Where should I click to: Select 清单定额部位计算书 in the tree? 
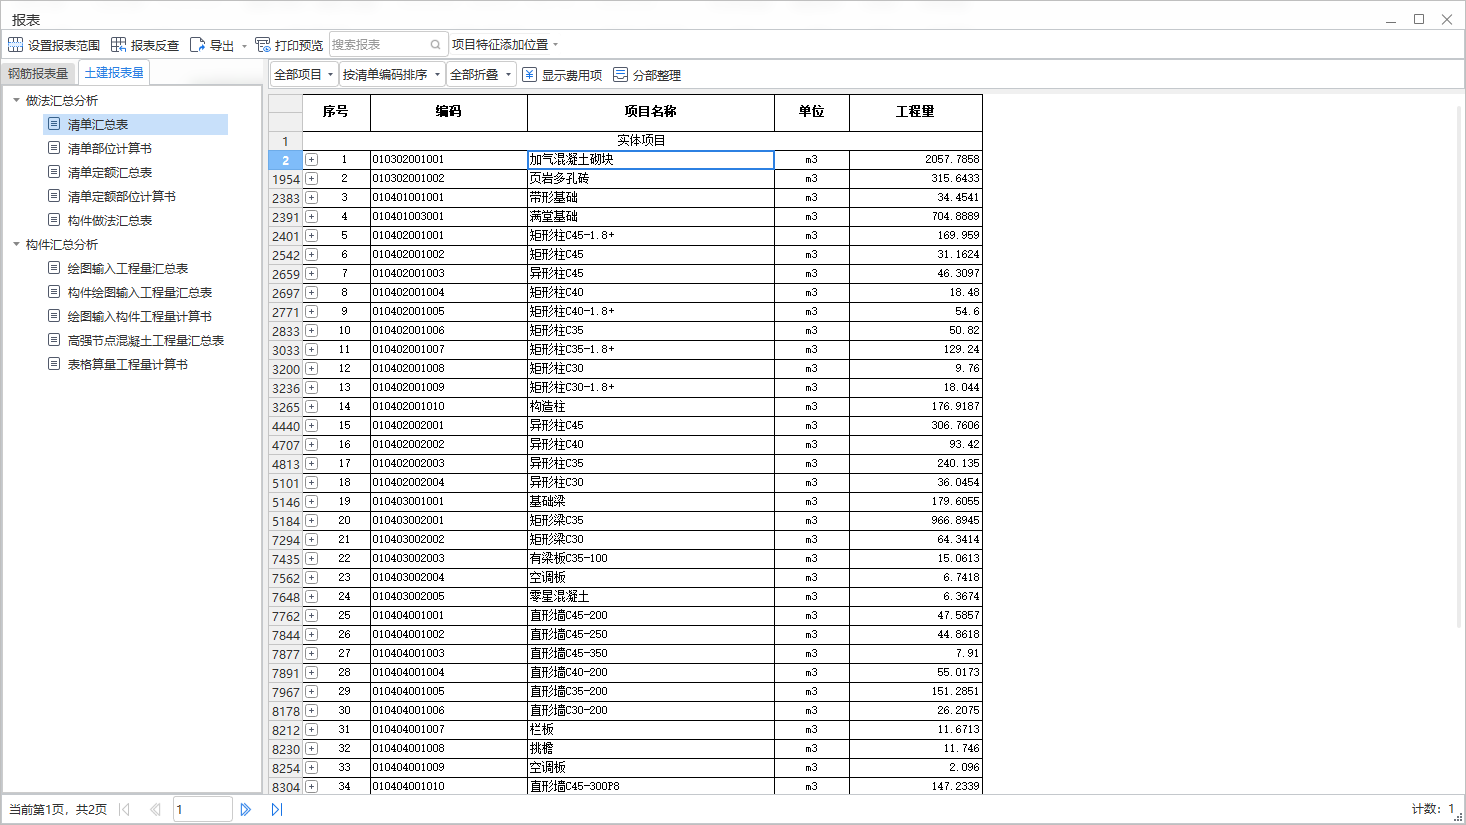pyautogui.click(x=121, y=196)
